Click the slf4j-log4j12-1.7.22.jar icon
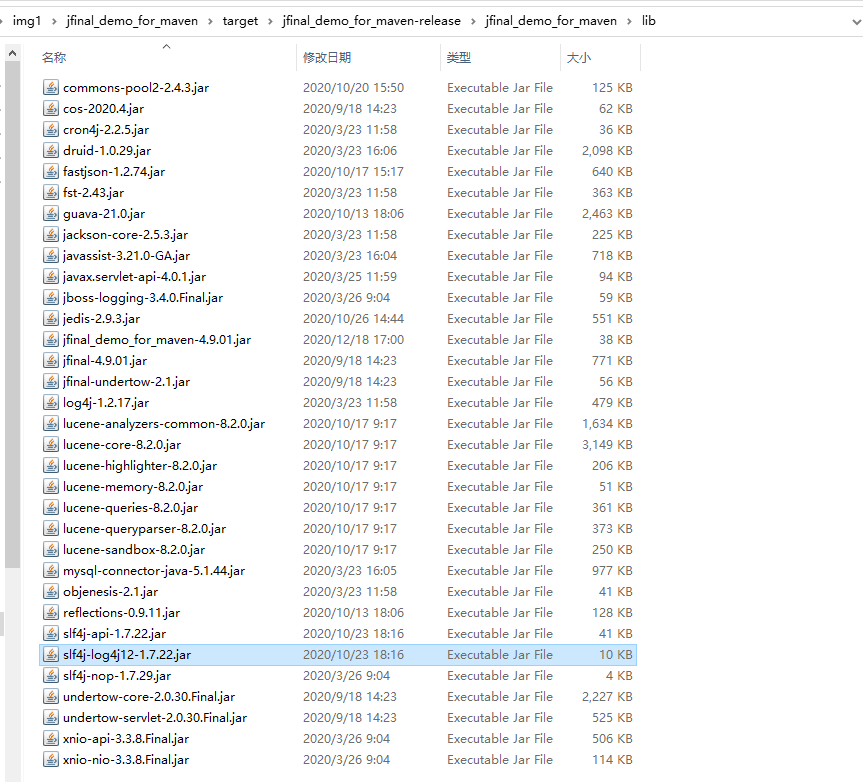 tap(51, 654)
